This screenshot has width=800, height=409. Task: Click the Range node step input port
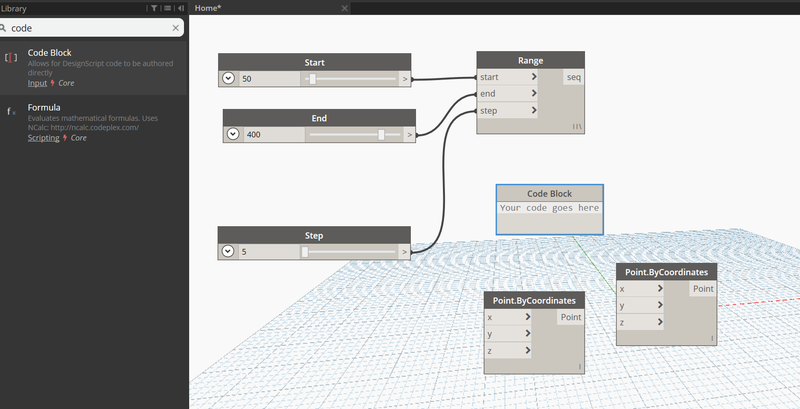tap(508, 111)
